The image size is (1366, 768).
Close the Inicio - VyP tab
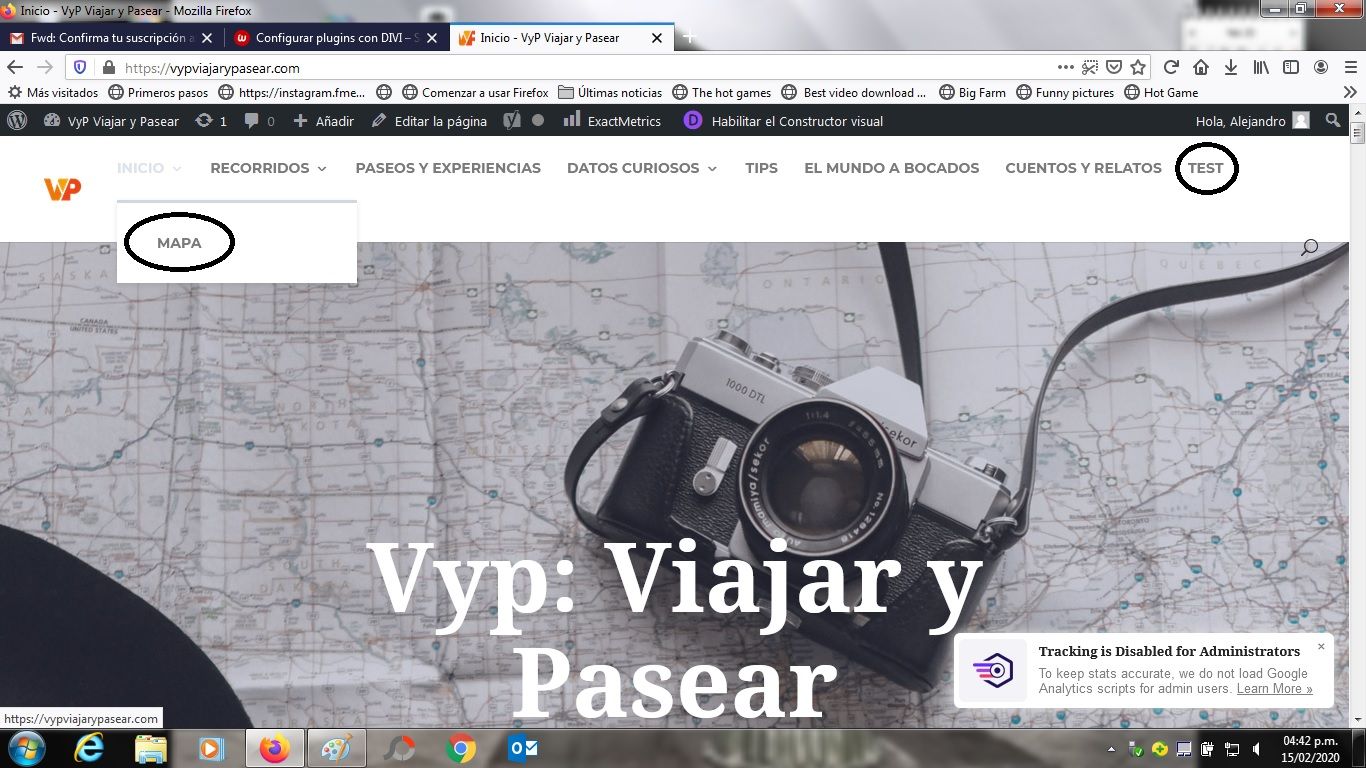click(x=657, y=38)
